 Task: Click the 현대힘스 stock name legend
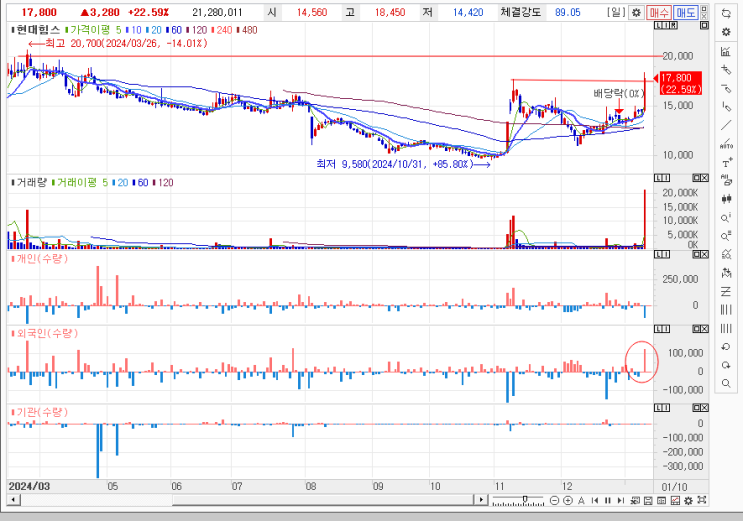click(x=38, y=30)
